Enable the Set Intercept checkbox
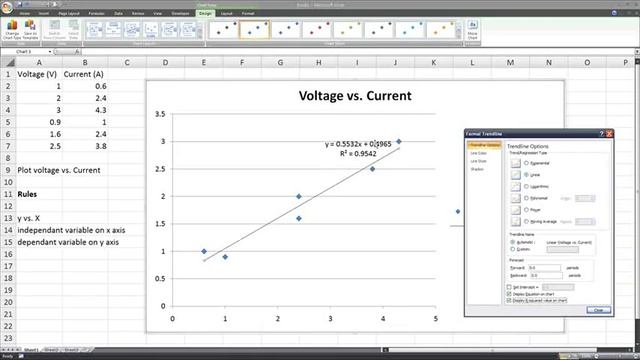The height and width of the screenshot is (360, 640). pos(509,287)
